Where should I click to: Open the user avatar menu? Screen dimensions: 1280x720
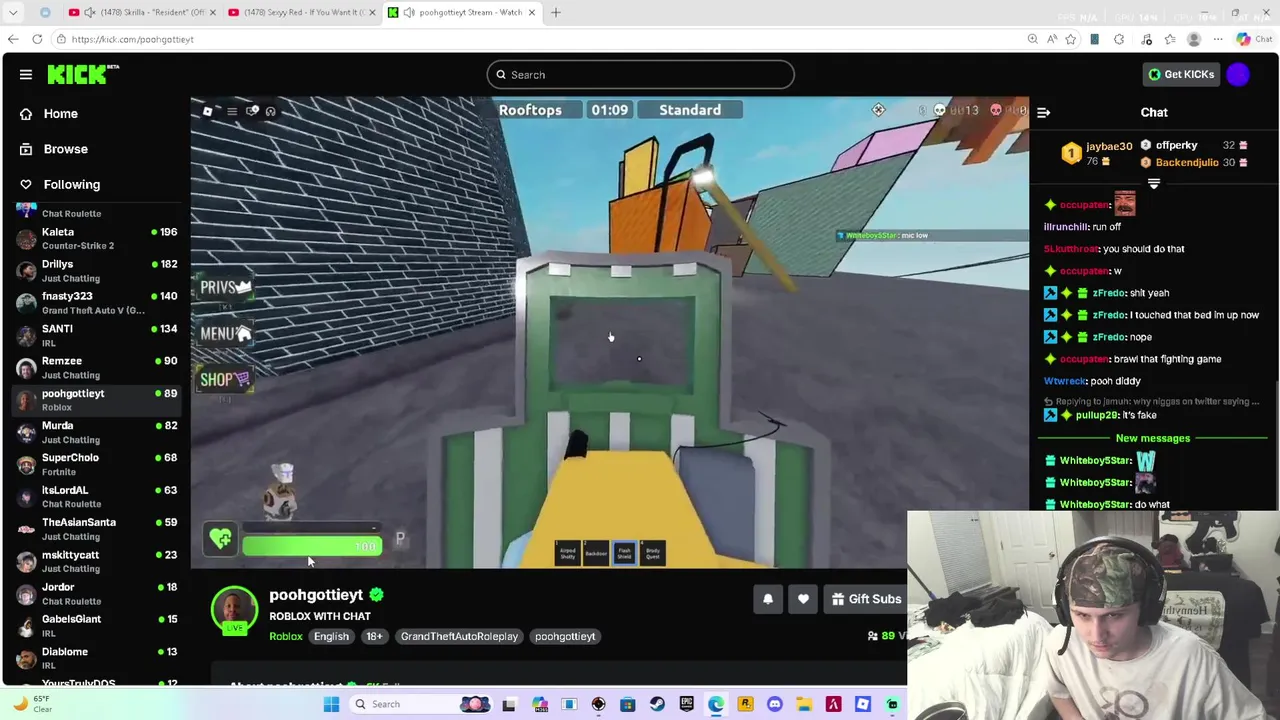tap(1238, 74)
